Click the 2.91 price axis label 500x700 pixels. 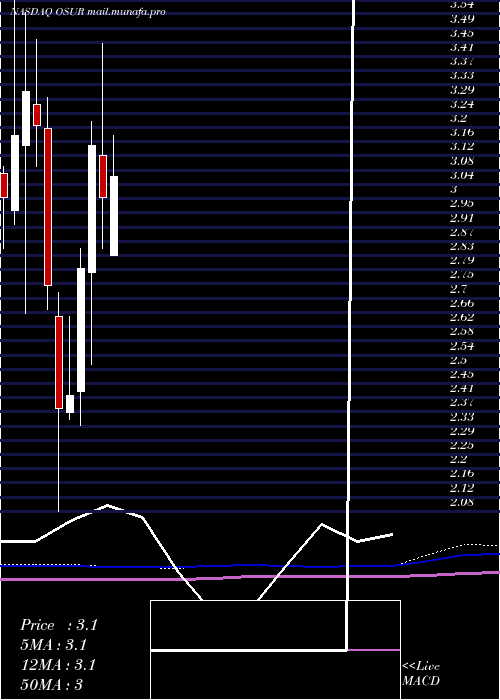tap(462, 218)
